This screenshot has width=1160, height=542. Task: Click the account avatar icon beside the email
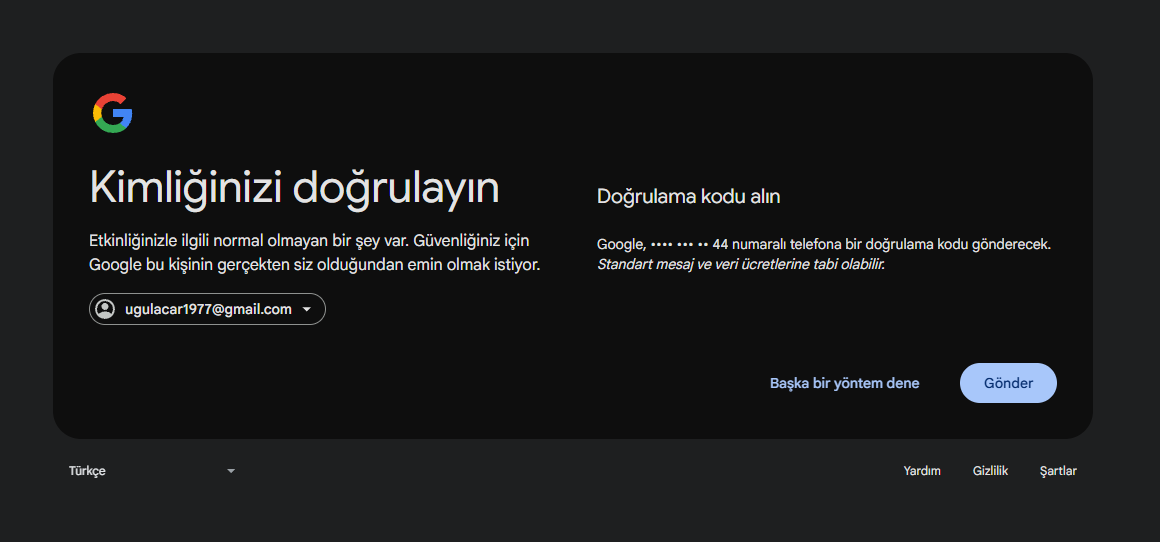[x=106, y=309]
